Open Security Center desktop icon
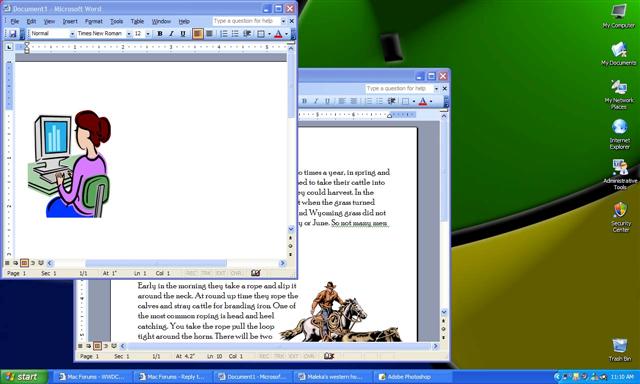Screen dimensions: 640x384 (620, 217)
